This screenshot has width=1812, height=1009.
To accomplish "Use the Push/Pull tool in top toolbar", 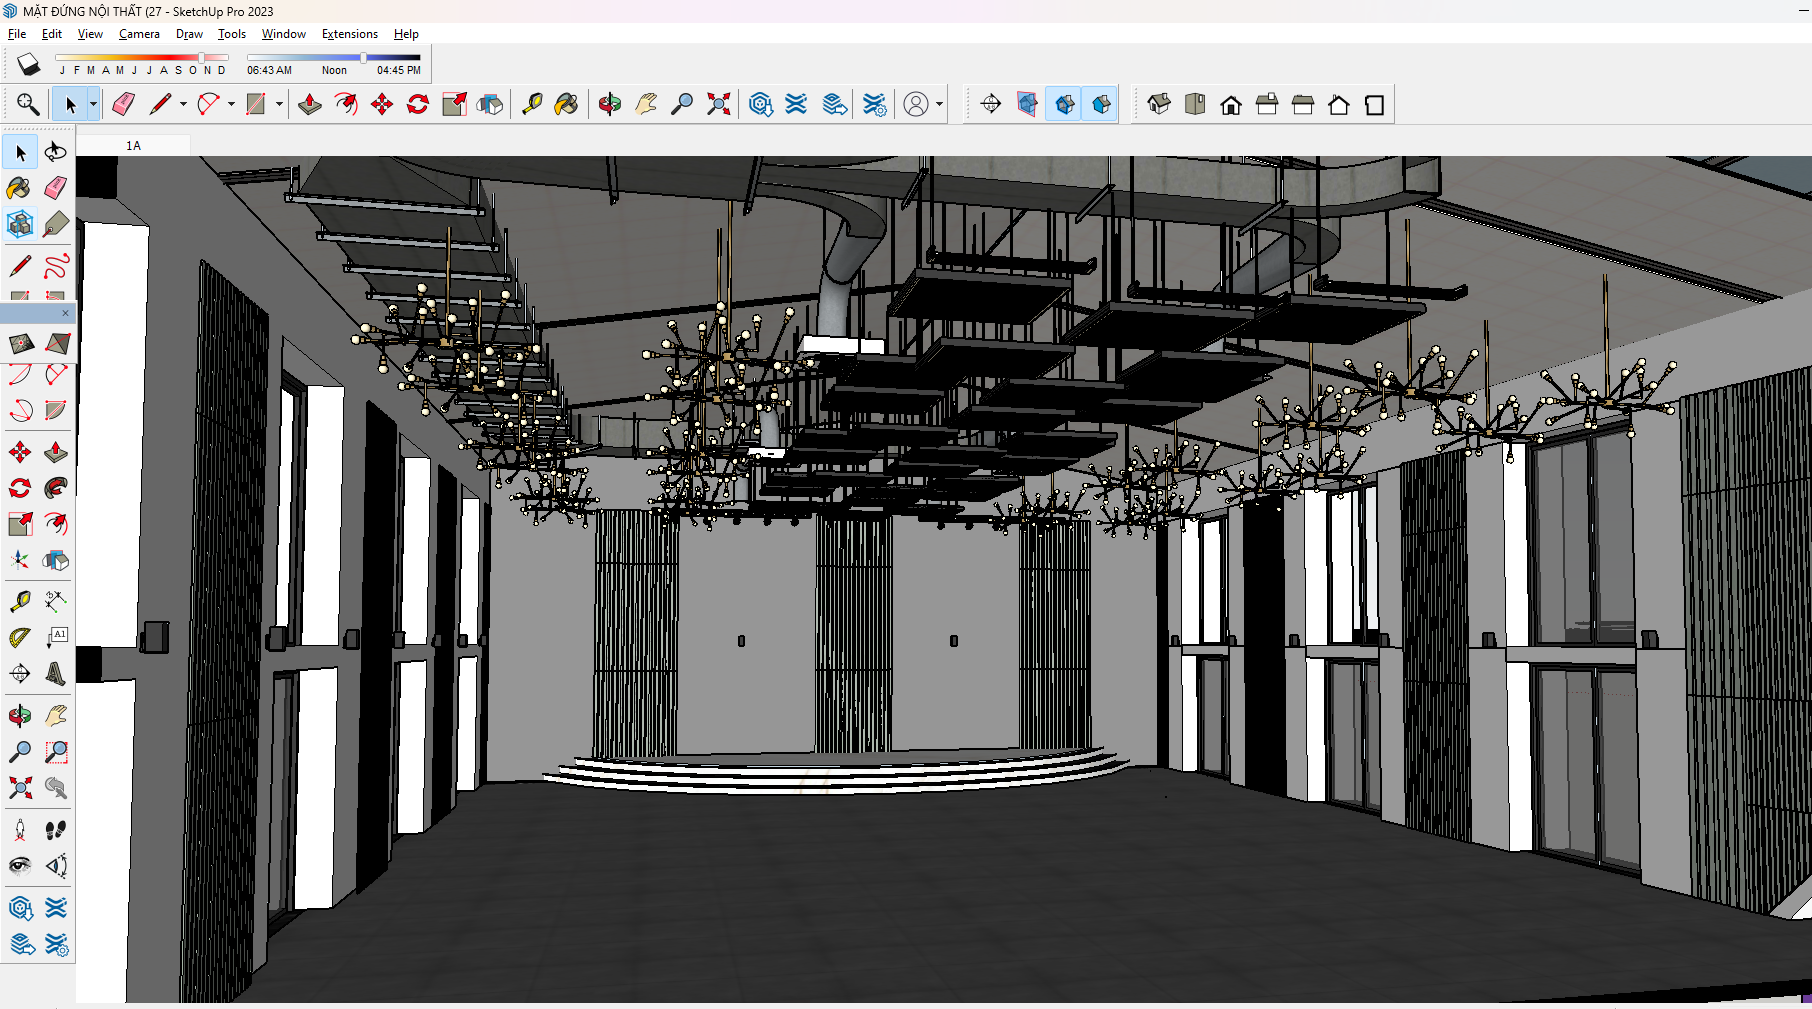I will (310, 104).
